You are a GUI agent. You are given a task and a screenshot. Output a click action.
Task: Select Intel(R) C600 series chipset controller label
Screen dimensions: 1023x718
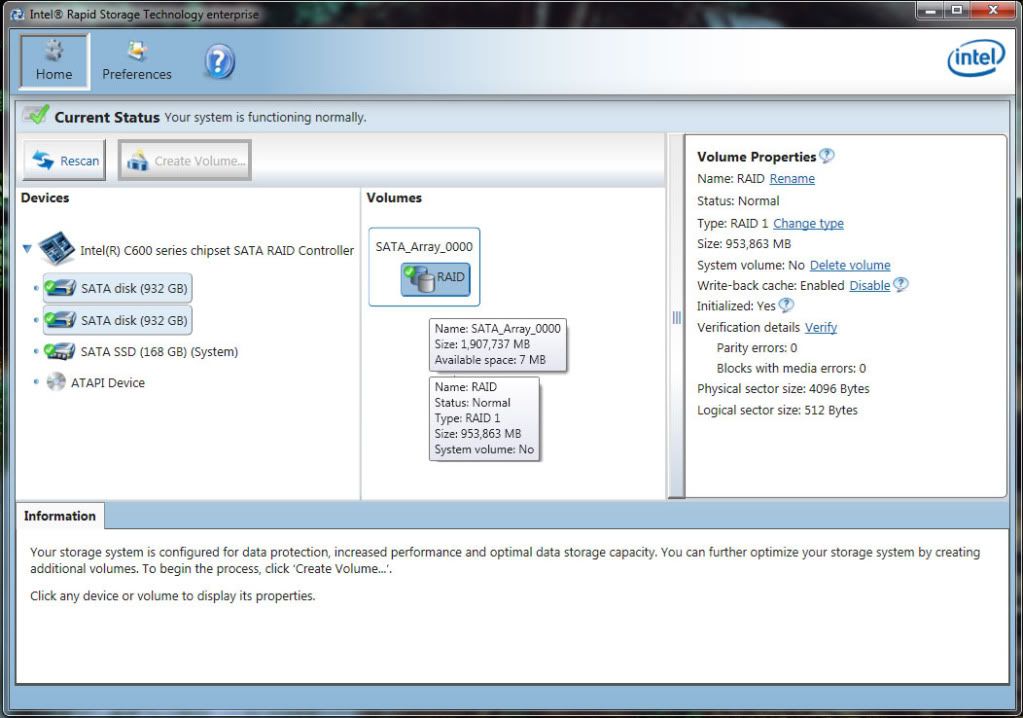click(217, 250)
